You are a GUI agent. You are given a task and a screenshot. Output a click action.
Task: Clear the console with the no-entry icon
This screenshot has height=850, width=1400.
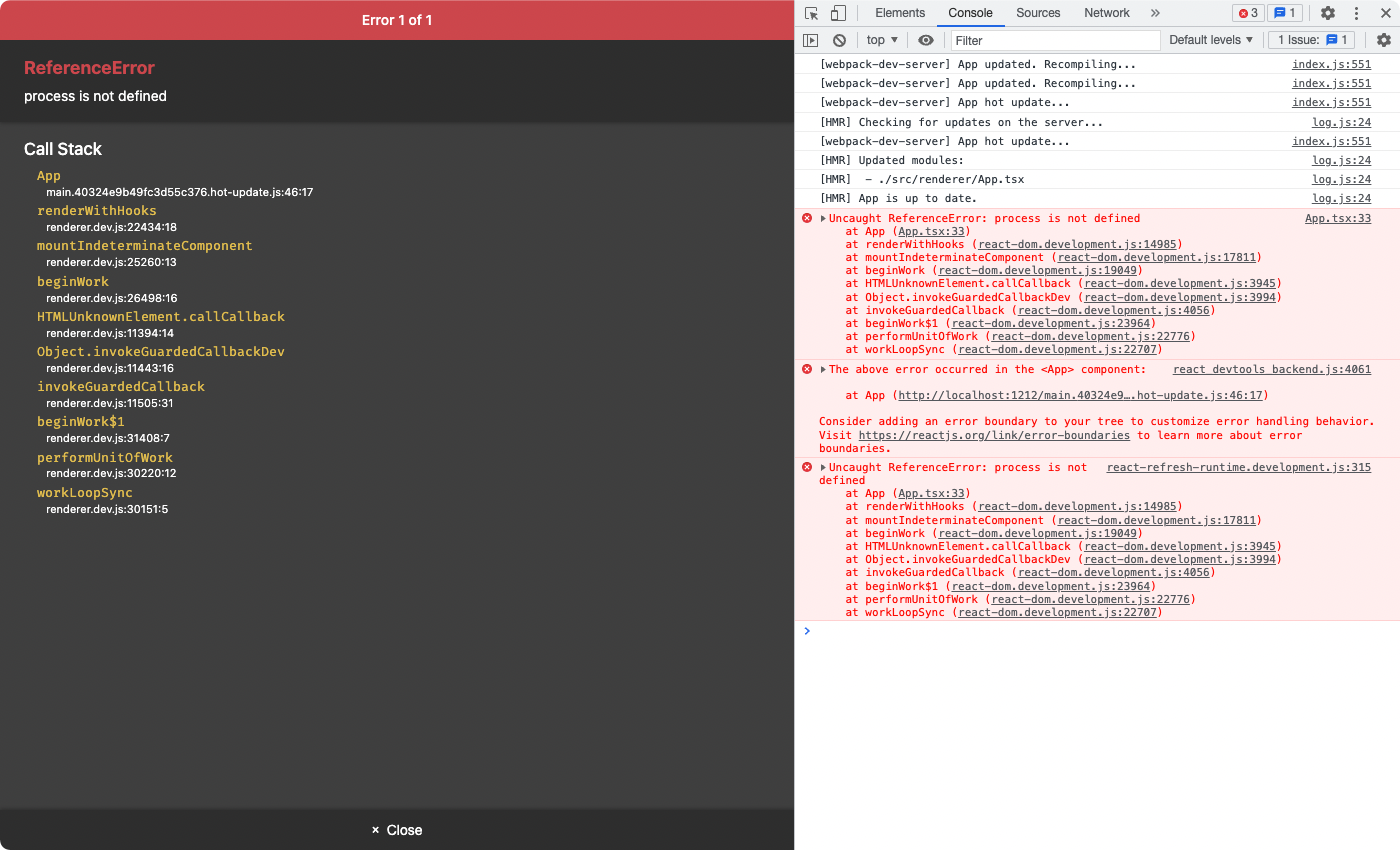coord(838,40)
